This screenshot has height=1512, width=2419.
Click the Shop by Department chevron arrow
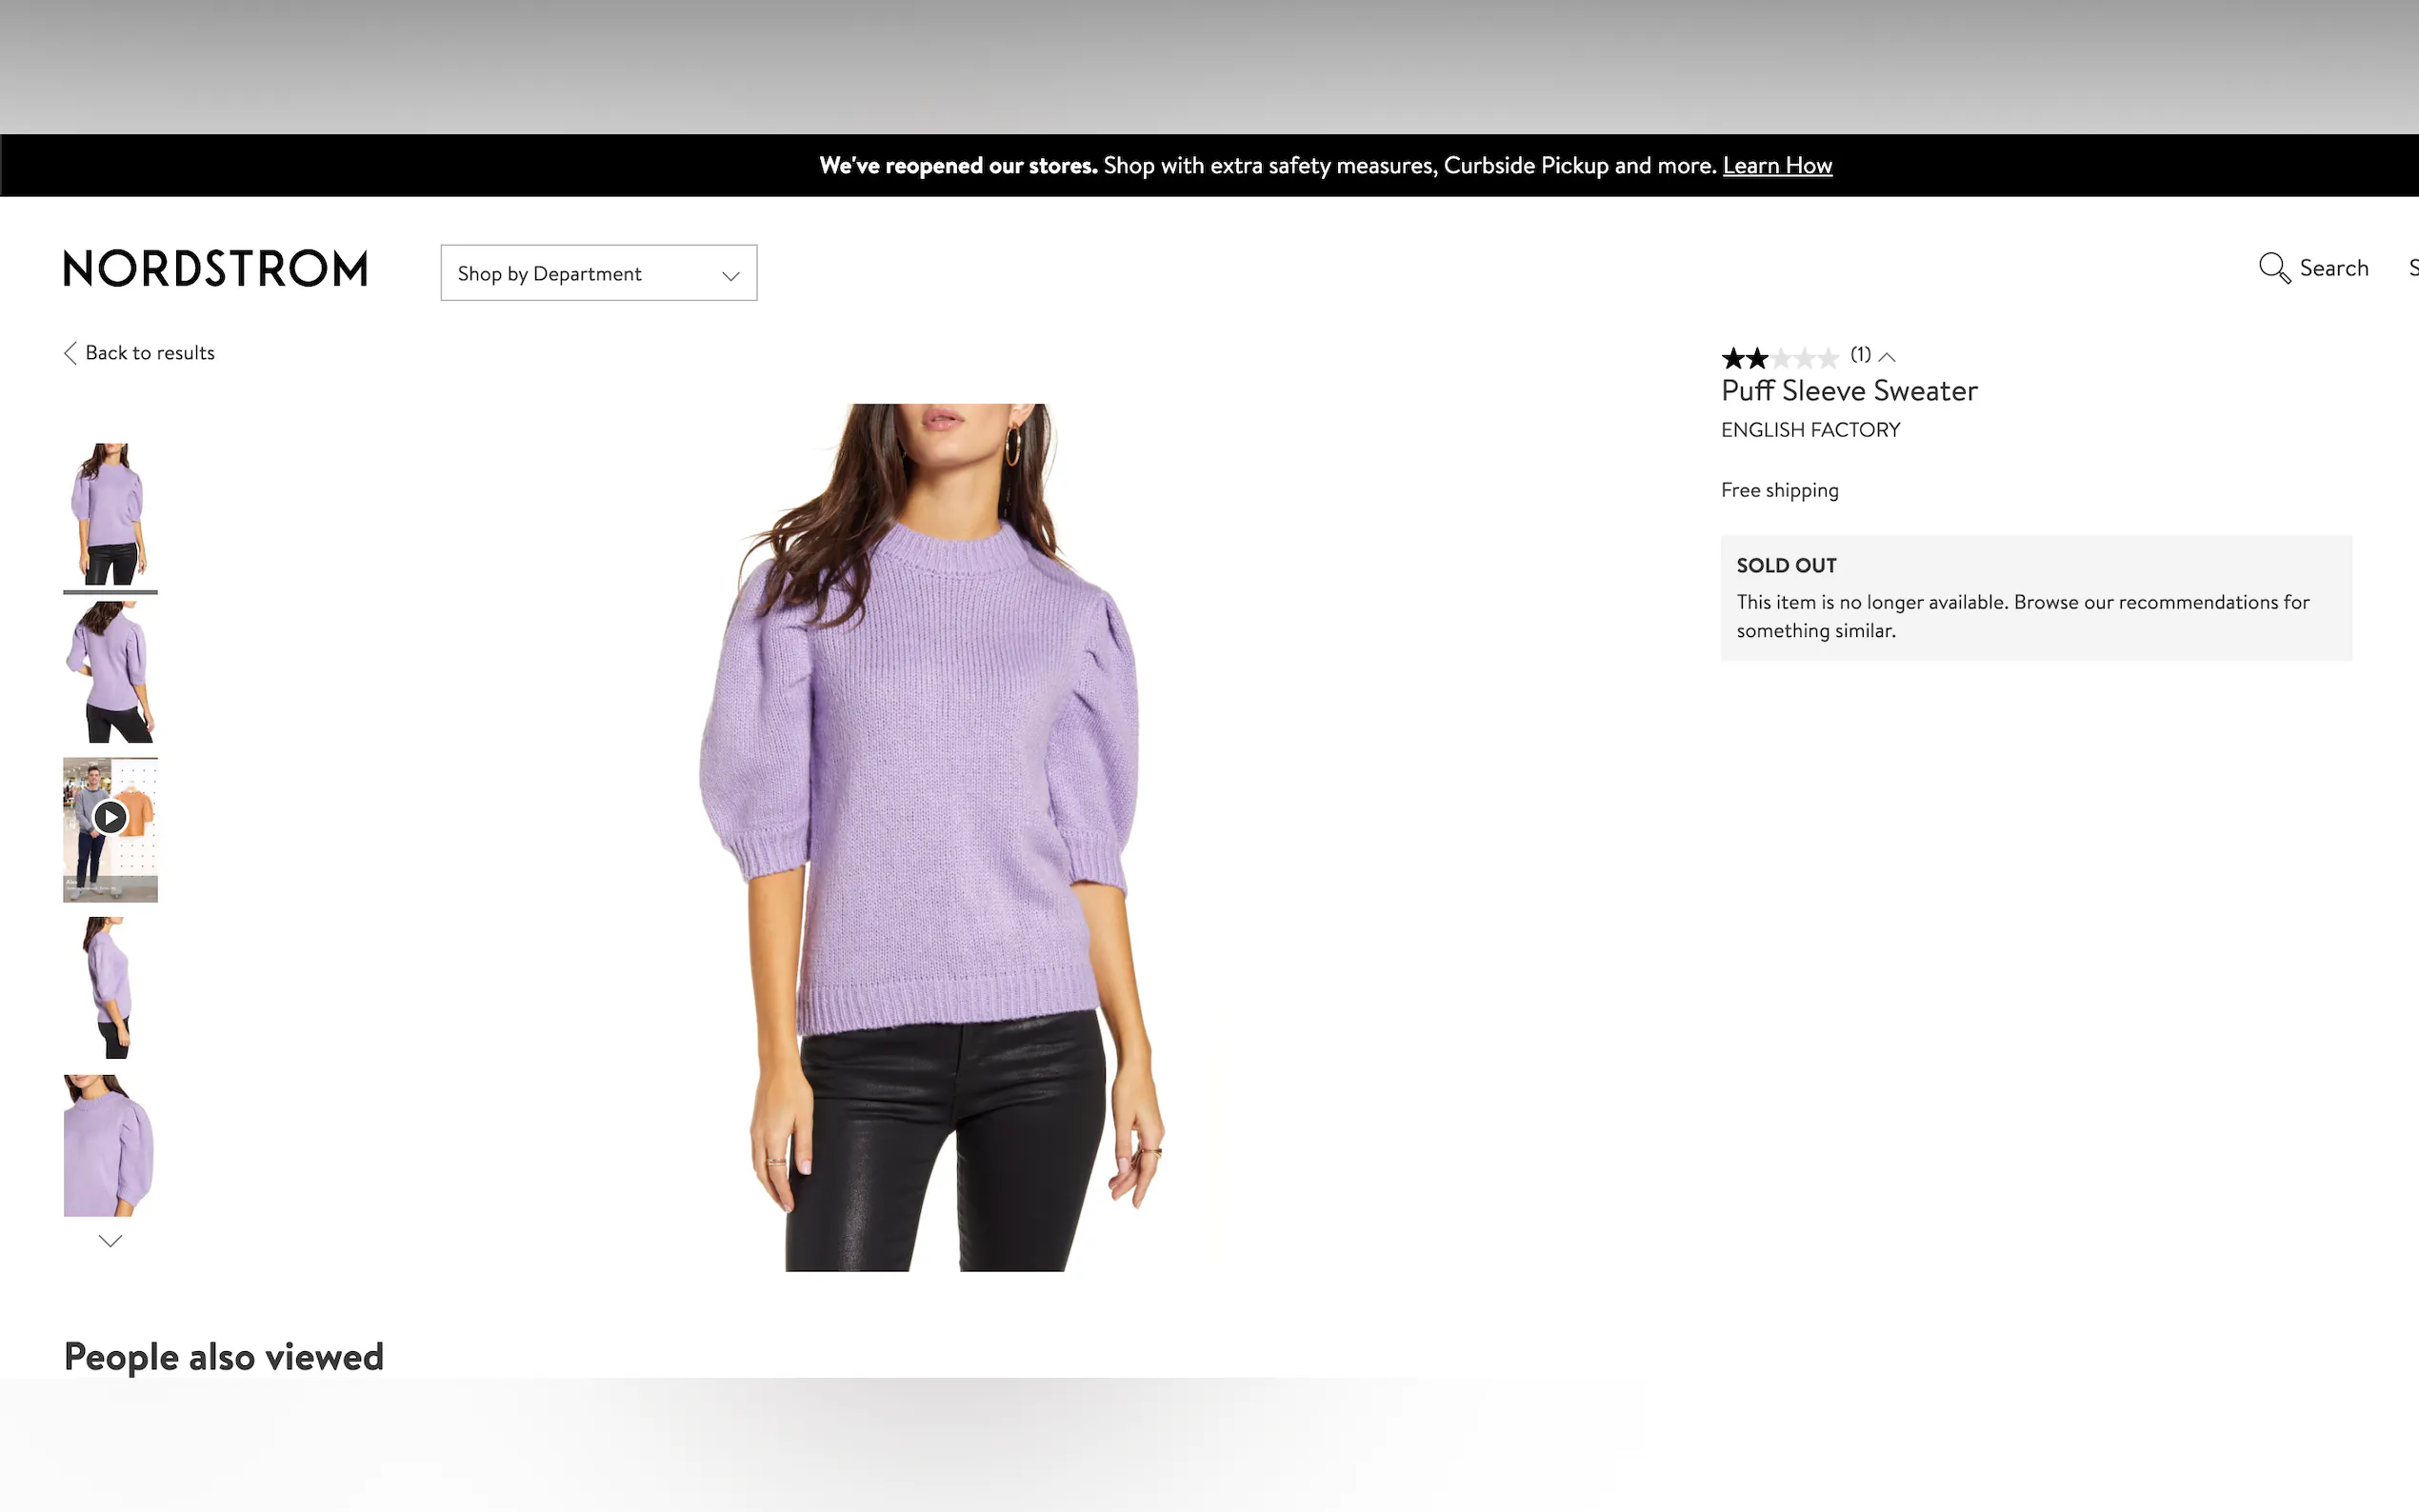(731, 275)
